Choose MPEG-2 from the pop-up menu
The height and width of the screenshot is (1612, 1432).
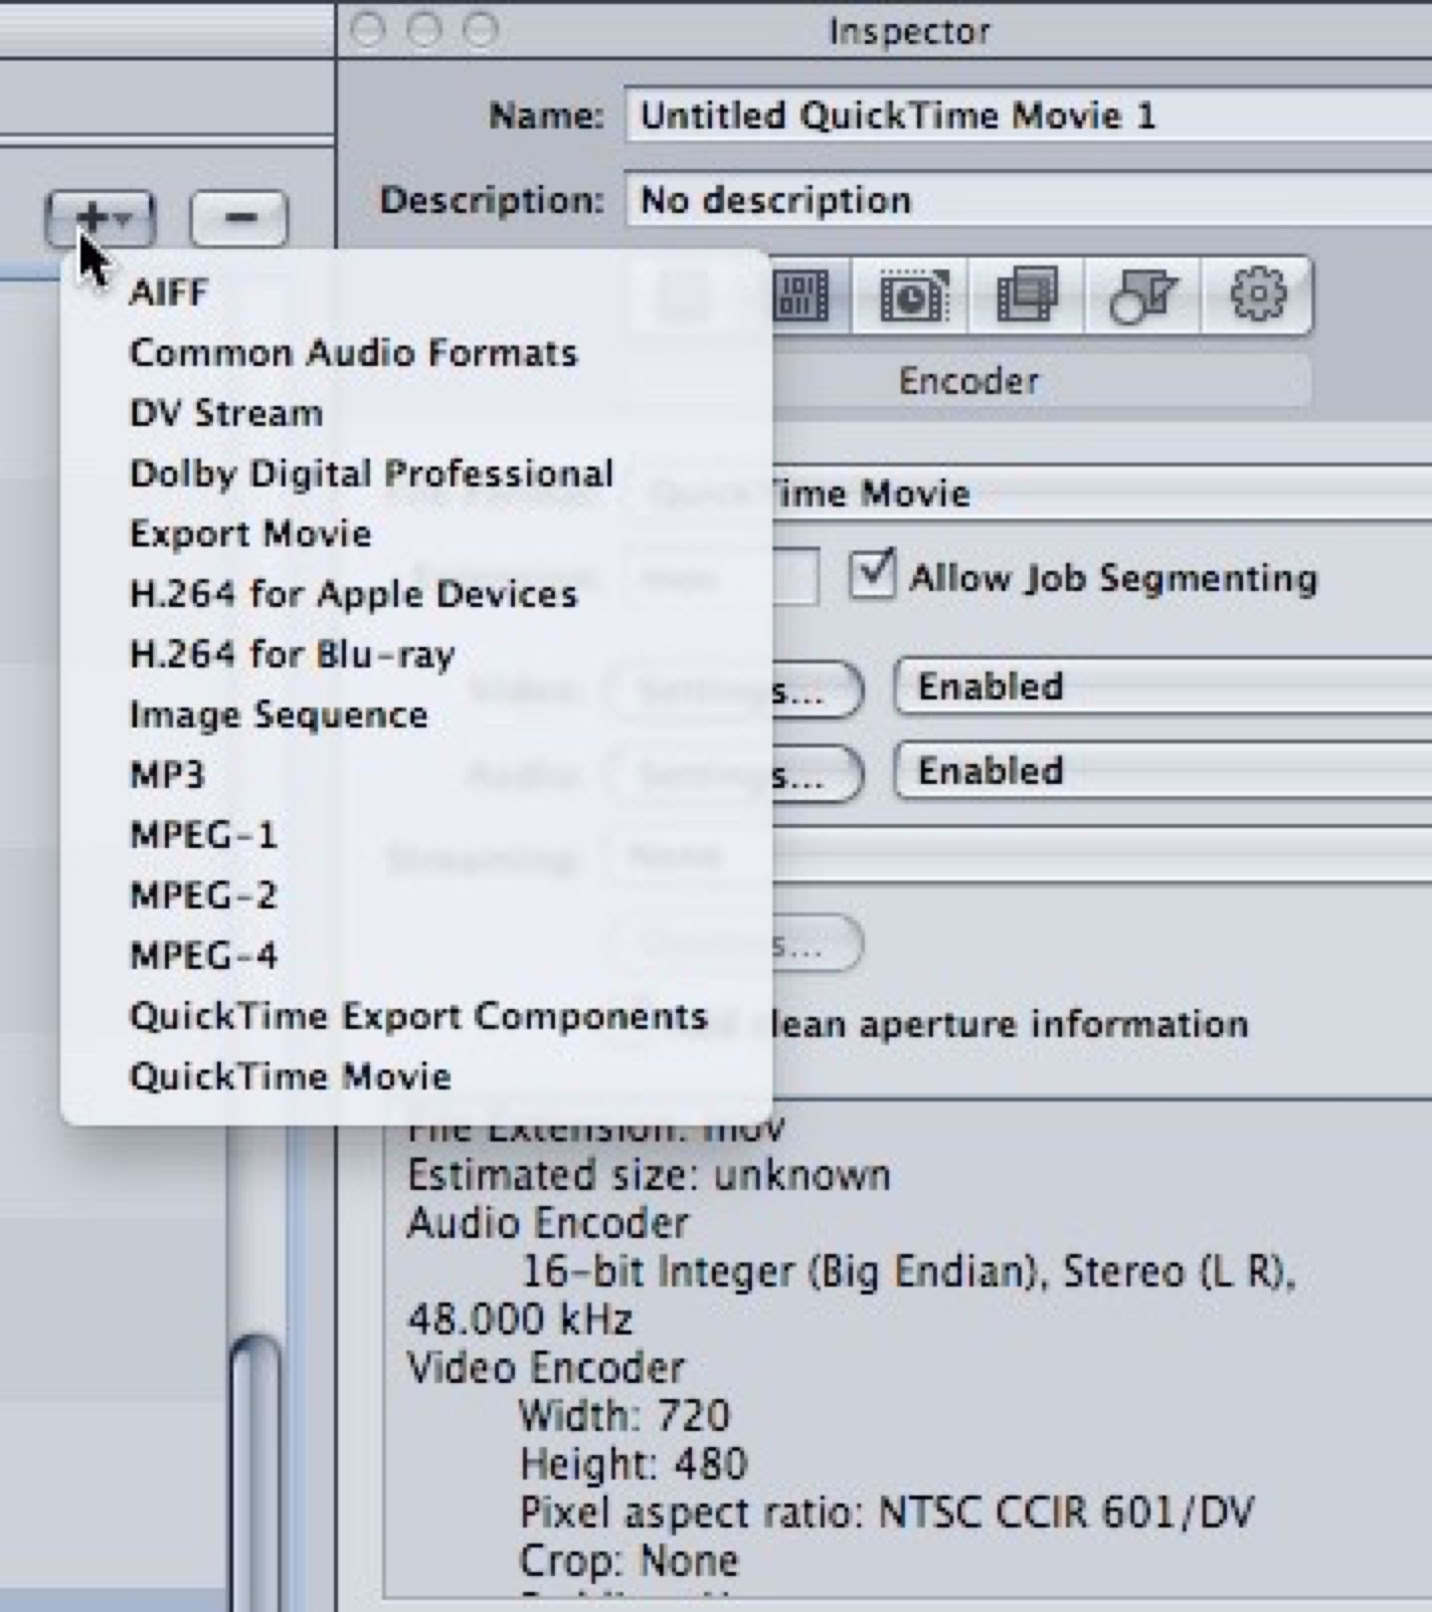tap(203, 895)
